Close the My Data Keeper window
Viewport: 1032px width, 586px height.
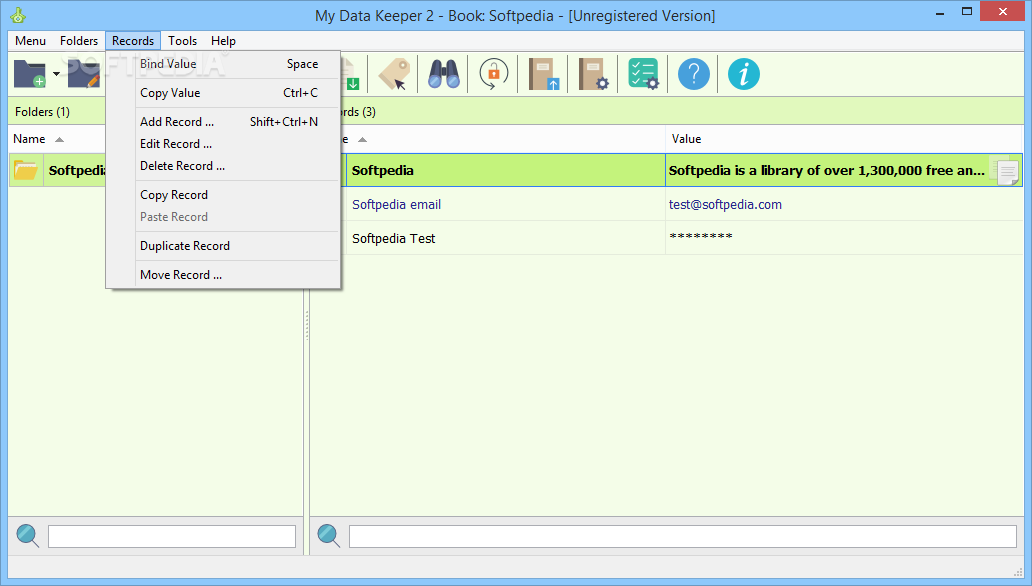(x=1003, y=11)
